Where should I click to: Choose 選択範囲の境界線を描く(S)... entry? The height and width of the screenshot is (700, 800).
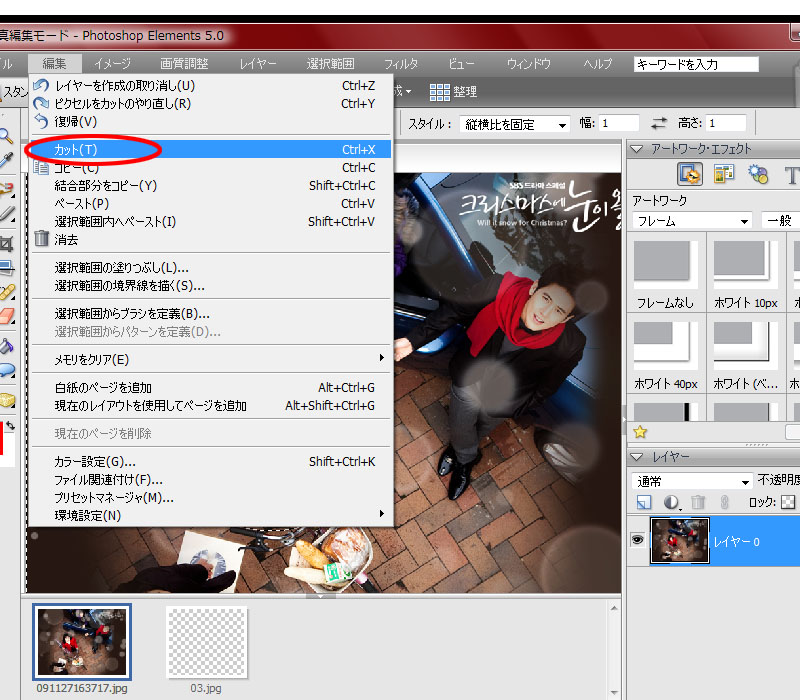(x=211, y=286)
